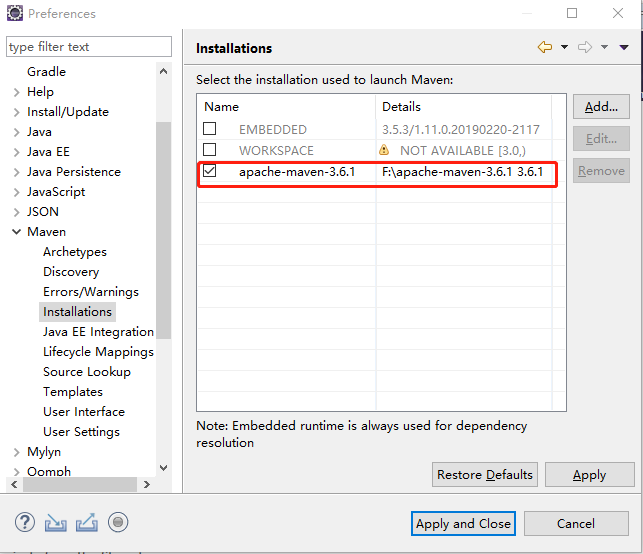Expand the Install/Update tree node

[16, 112]
